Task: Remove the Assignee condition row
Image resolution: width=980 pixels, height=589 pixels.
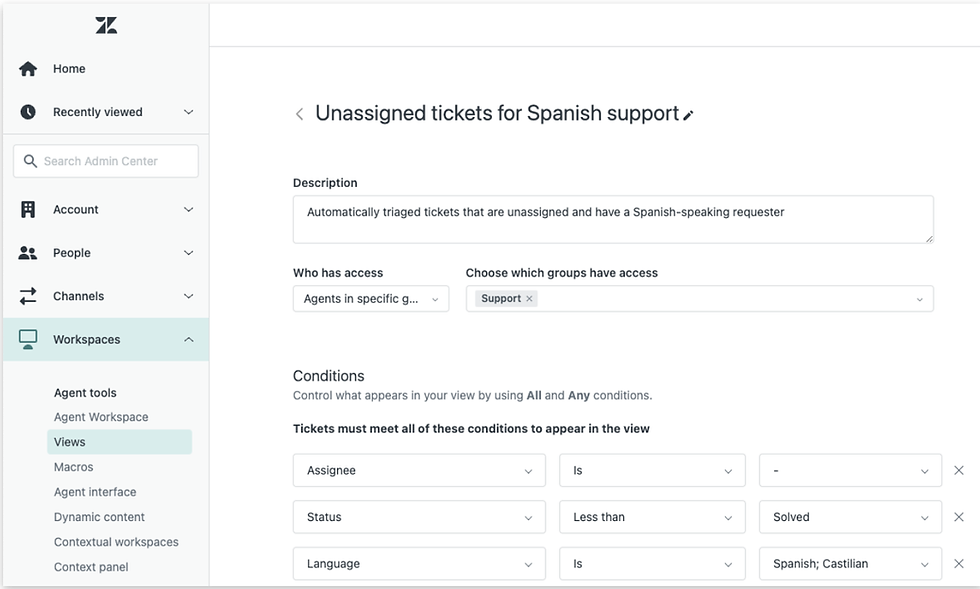Action: point(959,470)
